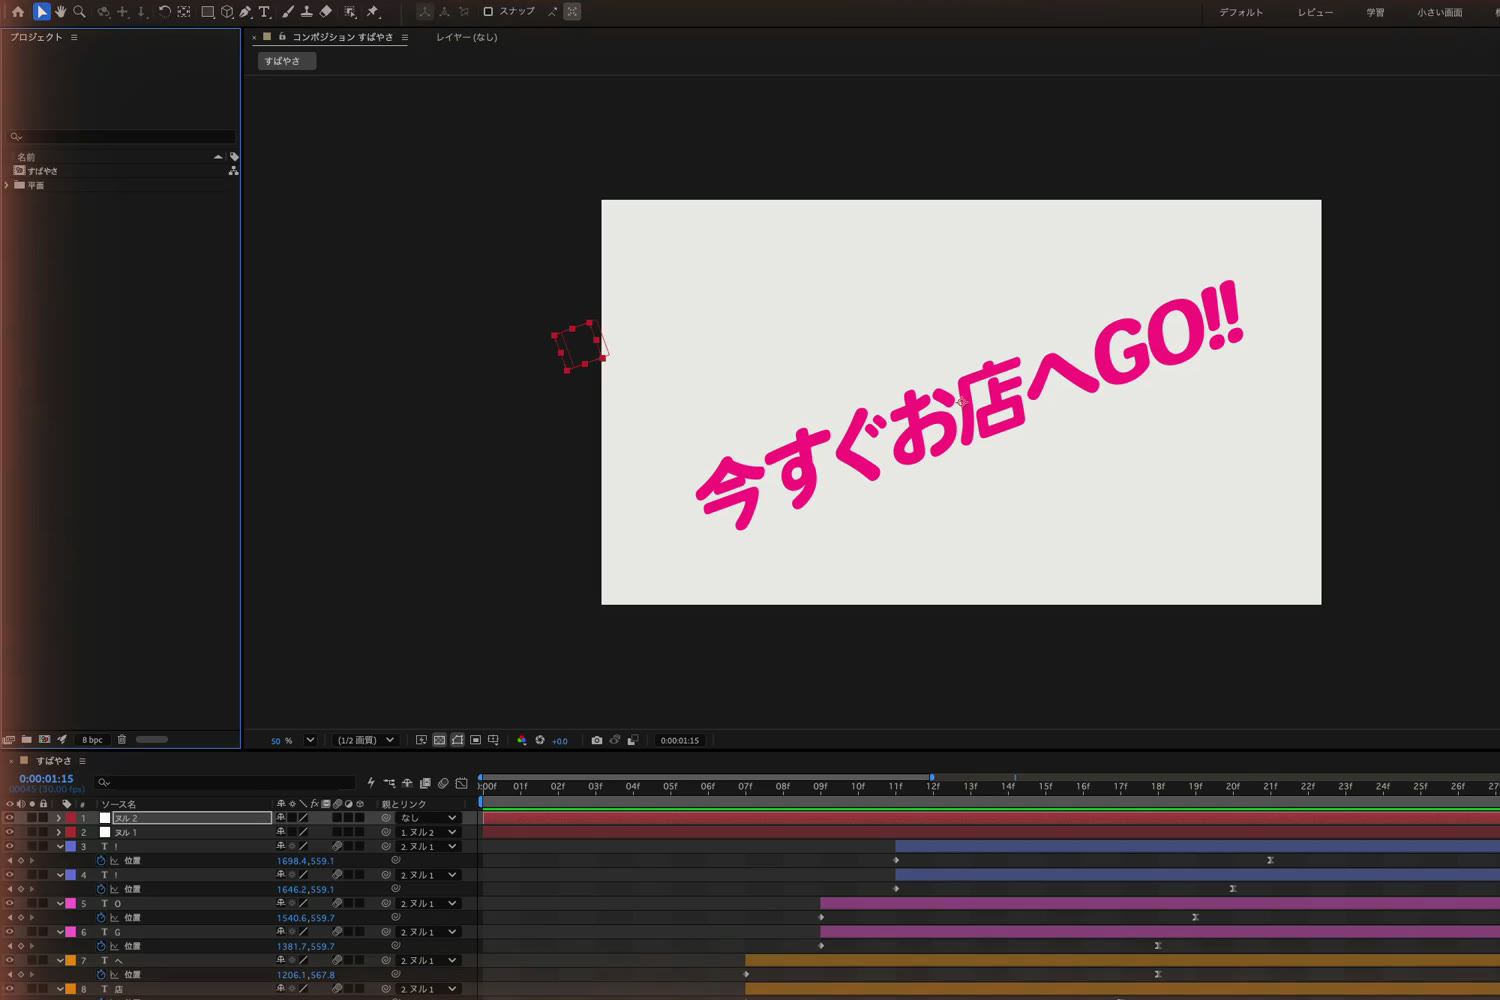Open the (1/2 画質) resolution dropdown
The image size is (1500, 1000).
click(x=366, y=740)
